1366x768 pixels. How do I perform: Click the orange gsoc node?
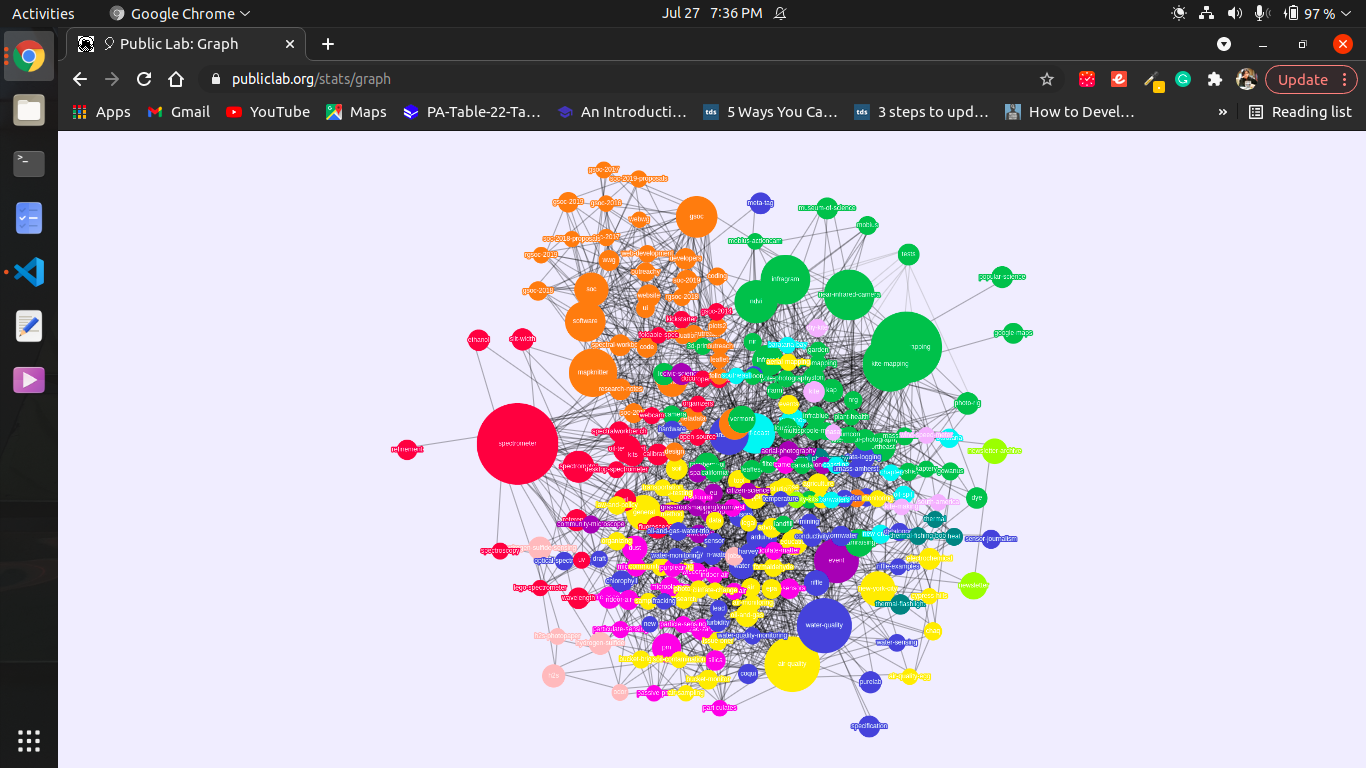point(696,216)
